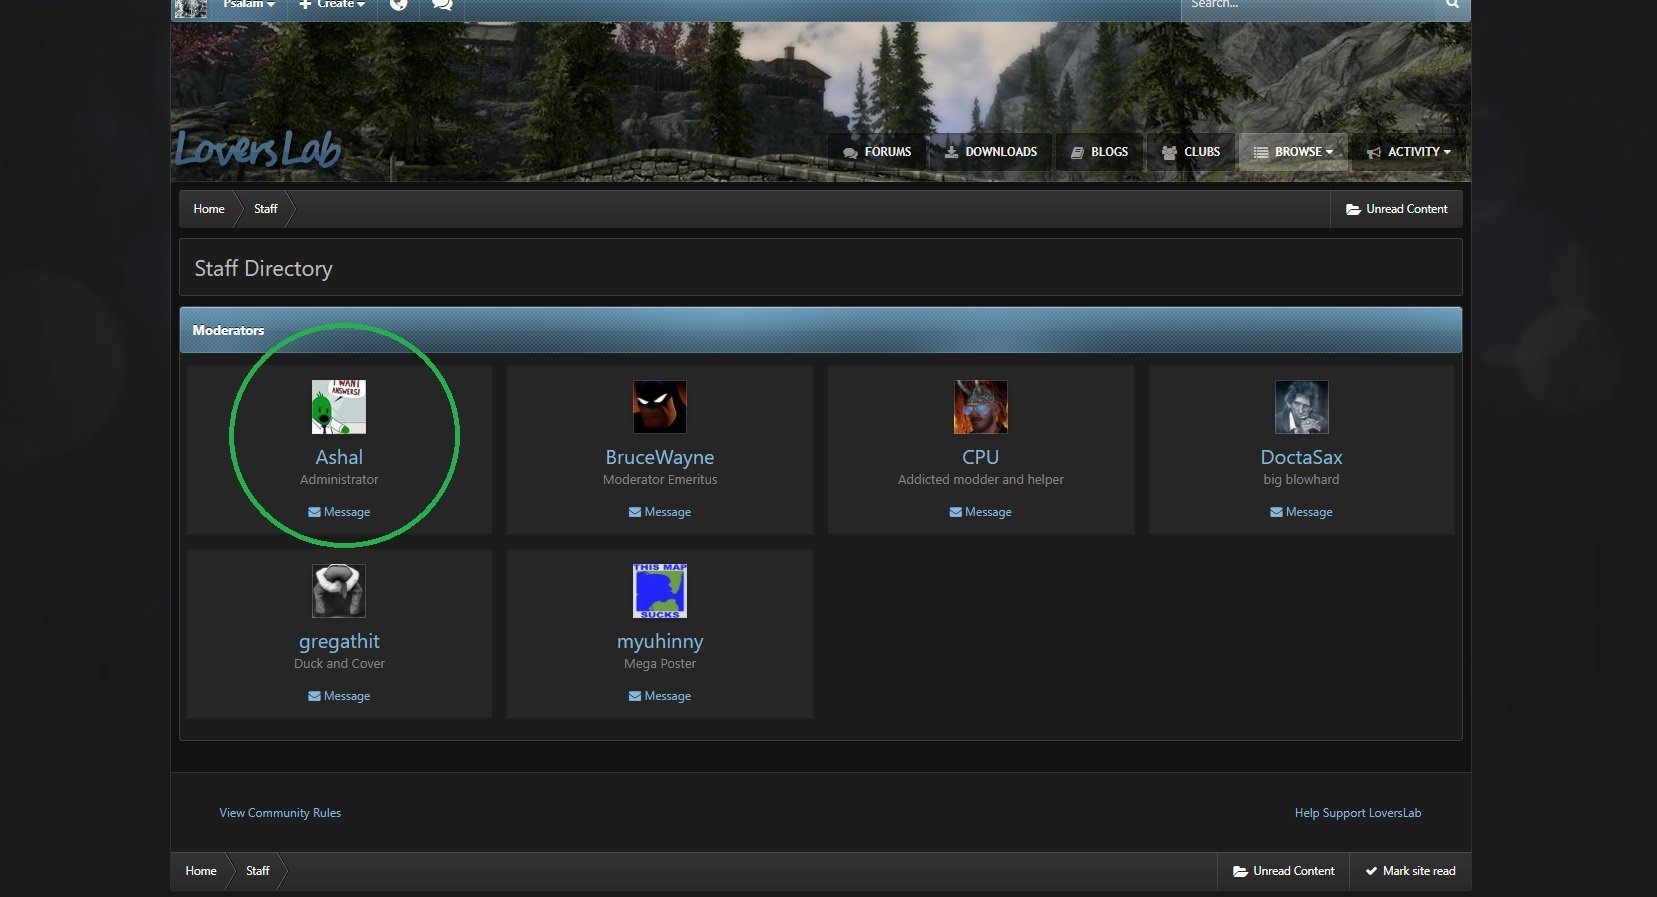Open Ashal's profile name link
The image size is (1657, 897).
[339, 457]
